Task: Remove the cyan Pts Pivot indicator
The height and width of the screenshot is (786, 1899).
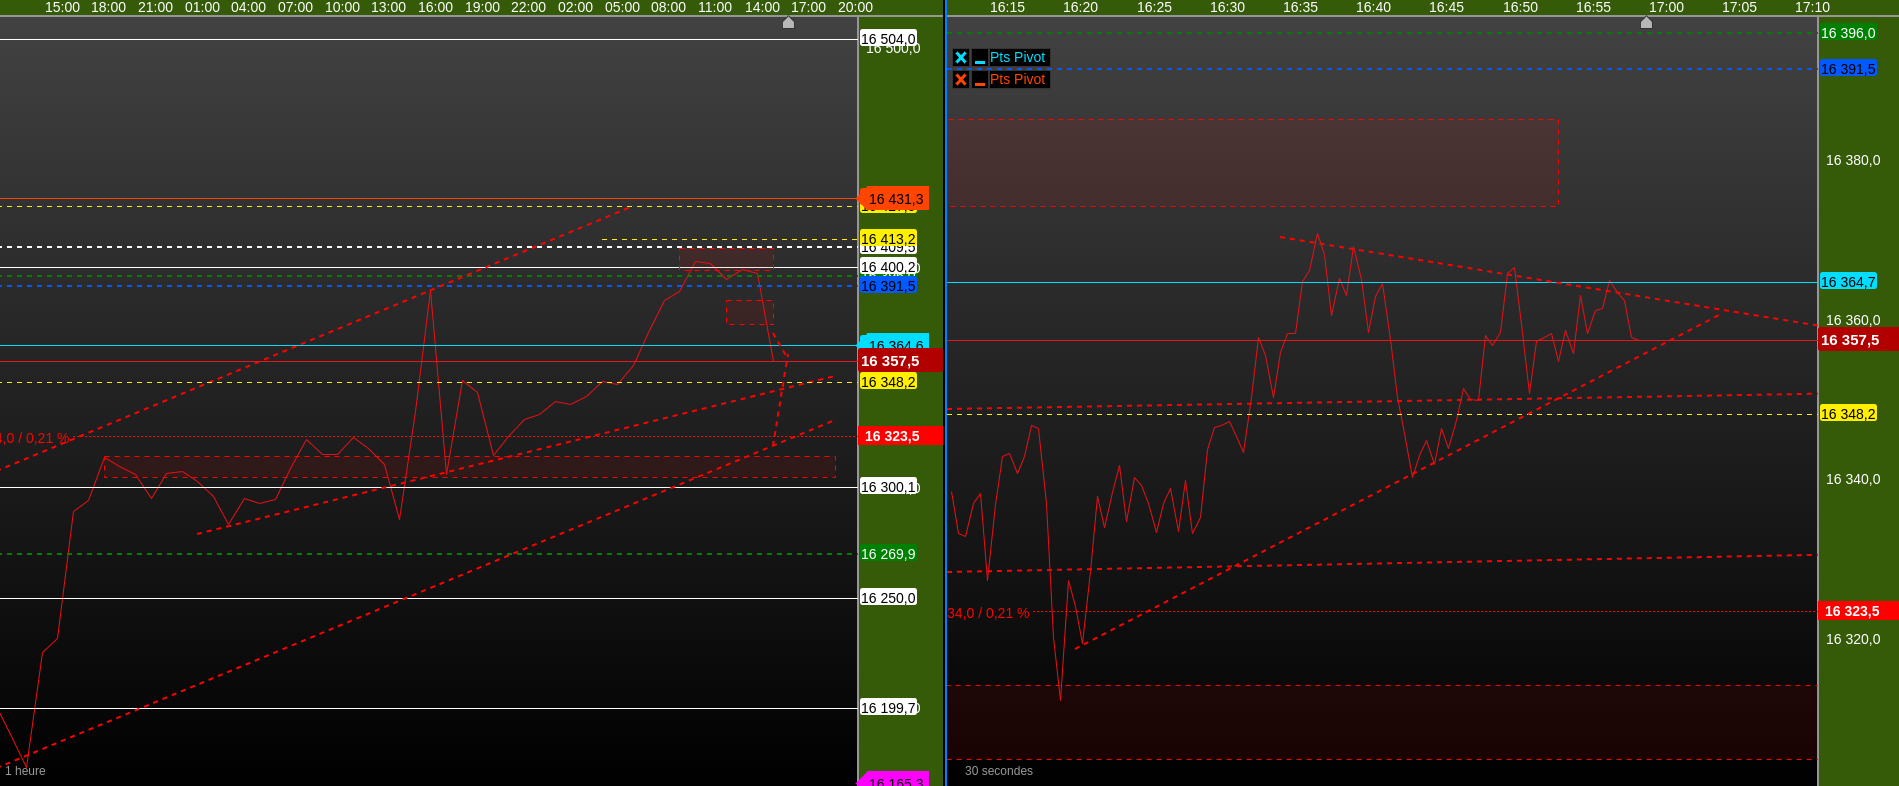Action: coord(961,58)
